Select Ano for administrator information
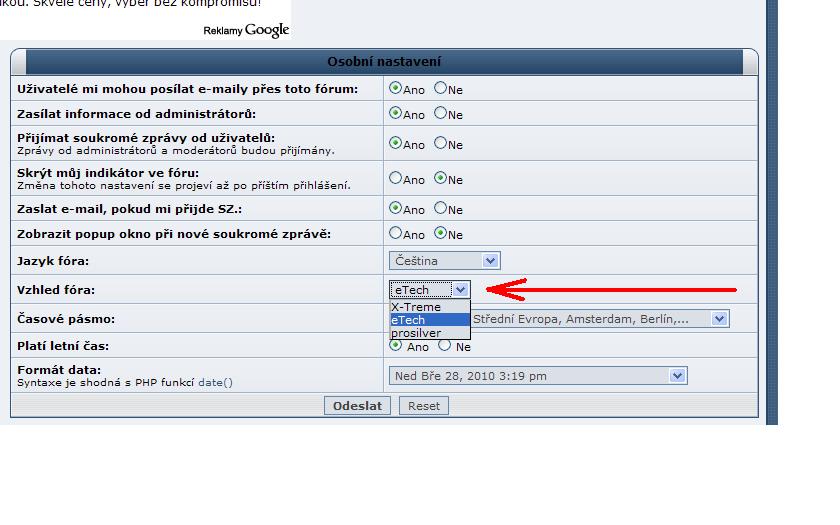840x525 pixels. [x=395, y=114]
